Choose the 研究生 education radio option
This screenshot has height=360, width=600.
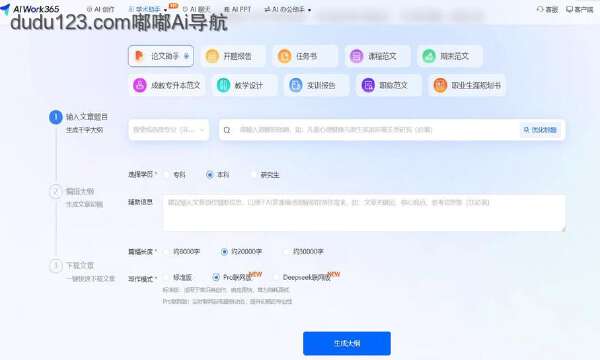253,175
